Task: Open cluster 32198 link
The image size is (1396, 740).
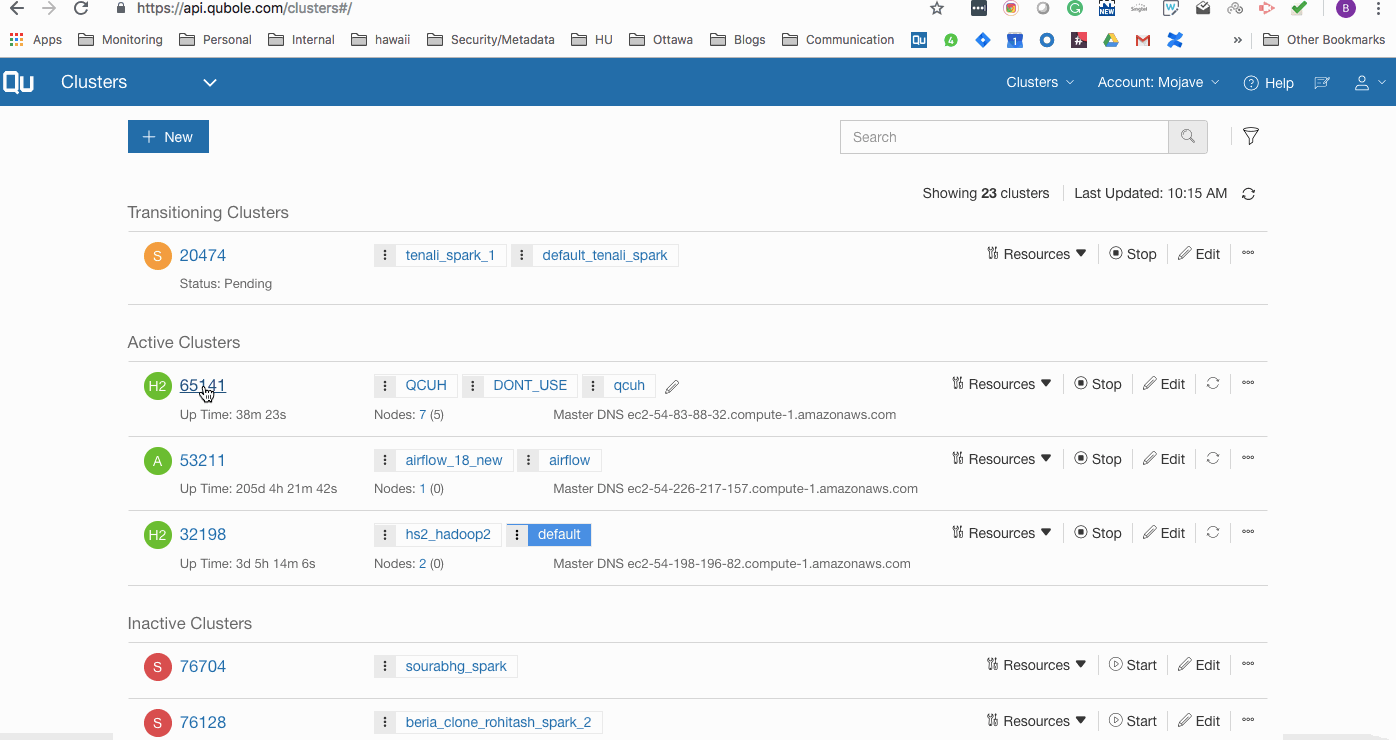Action: point(203,534)
